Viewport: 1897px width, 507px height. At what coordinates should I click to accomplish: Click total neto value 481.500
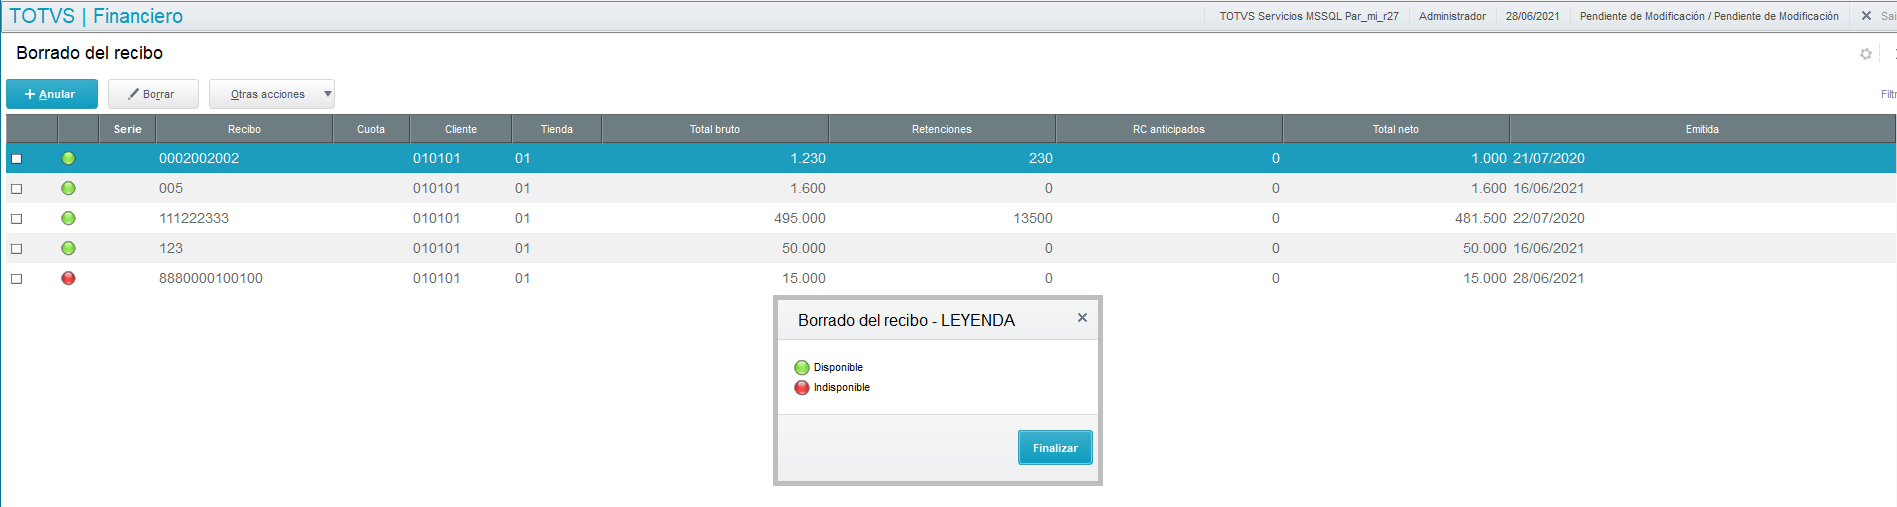coord(1481,218)
